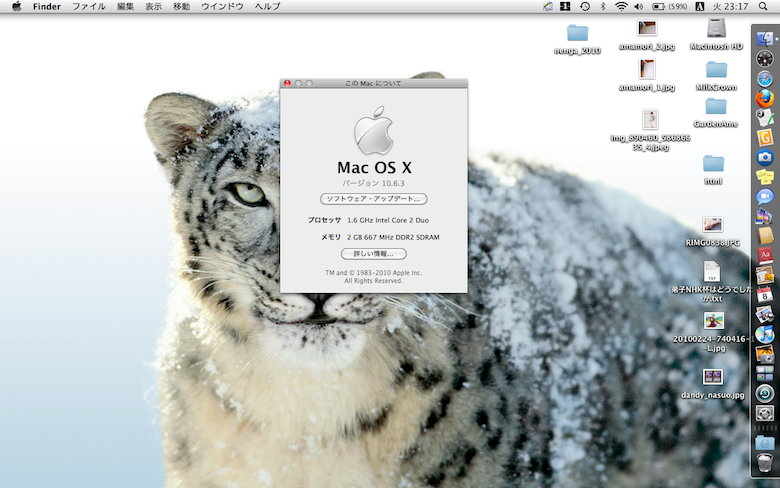Click the 詳しい情報 button
The width and height of the screenshot is (780, 488).
tap(373, 254)
